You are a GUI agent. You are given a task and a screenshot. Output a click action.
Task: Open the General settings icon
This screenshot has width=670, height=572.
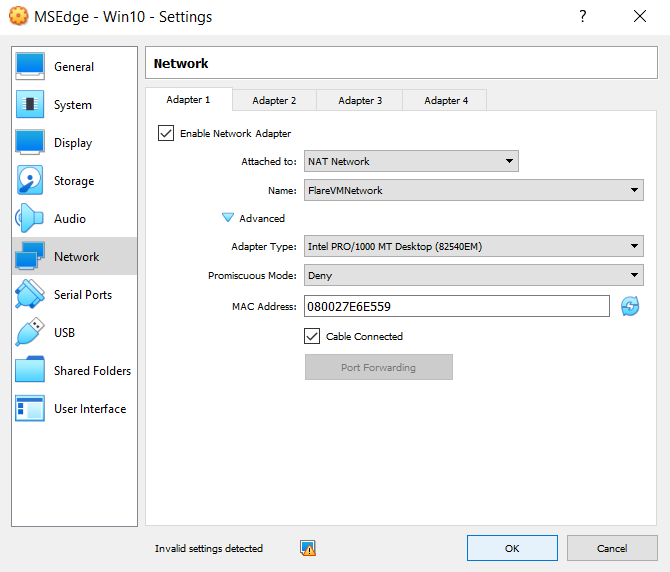coord(30,66)
